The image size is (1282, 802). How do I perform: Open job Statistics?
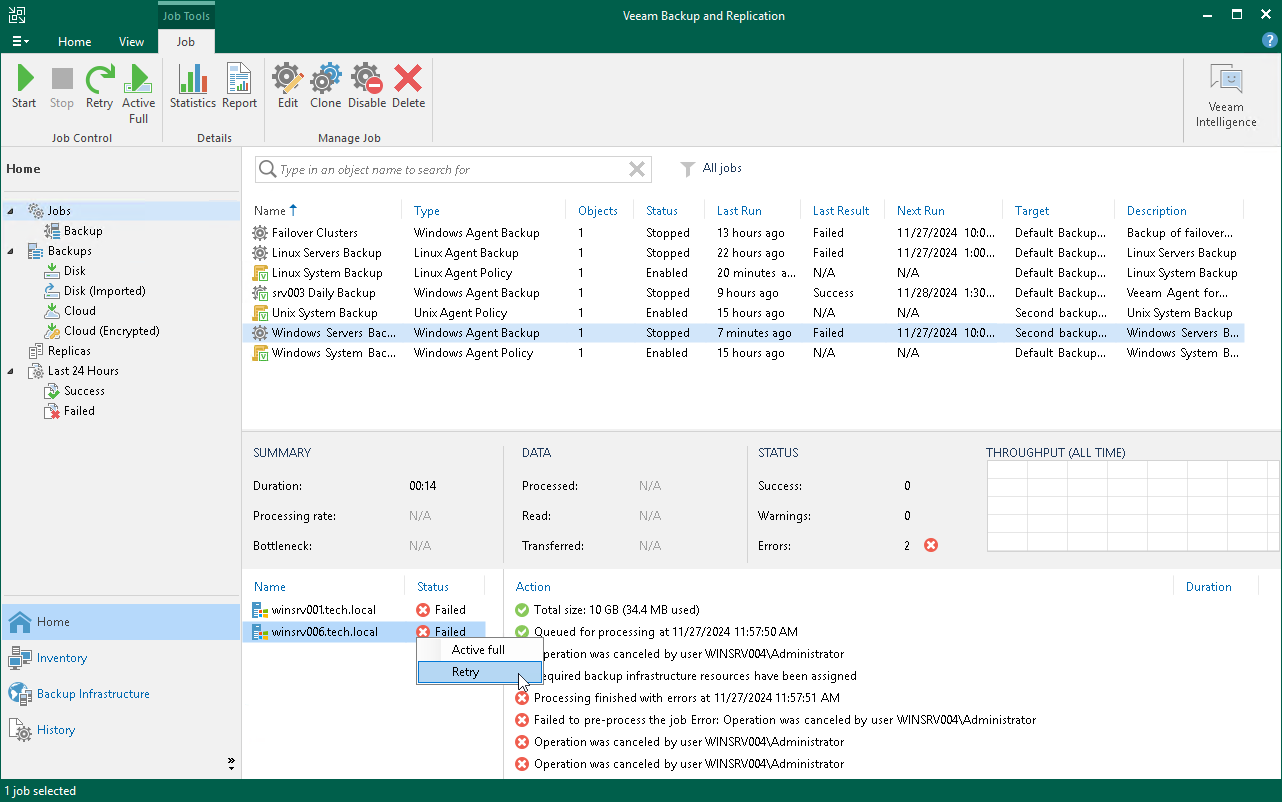point(193,87)
